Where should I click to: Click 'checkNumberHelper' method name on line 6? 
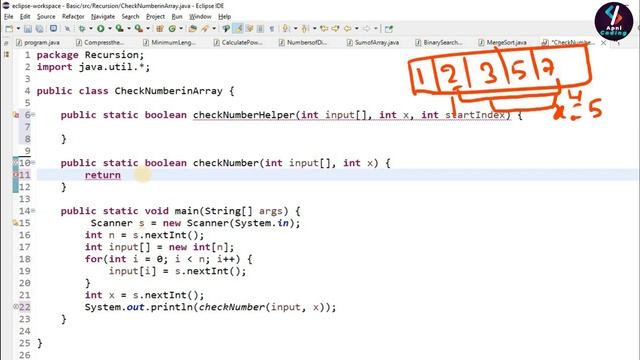click(244, 115)
